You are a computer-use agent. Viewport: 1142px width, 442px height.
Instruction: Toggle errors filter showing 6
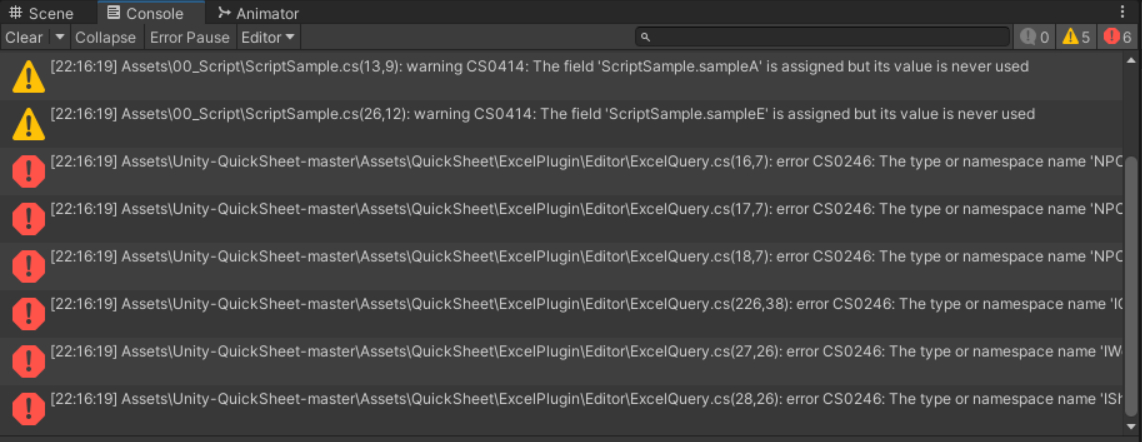point(1117,37)
